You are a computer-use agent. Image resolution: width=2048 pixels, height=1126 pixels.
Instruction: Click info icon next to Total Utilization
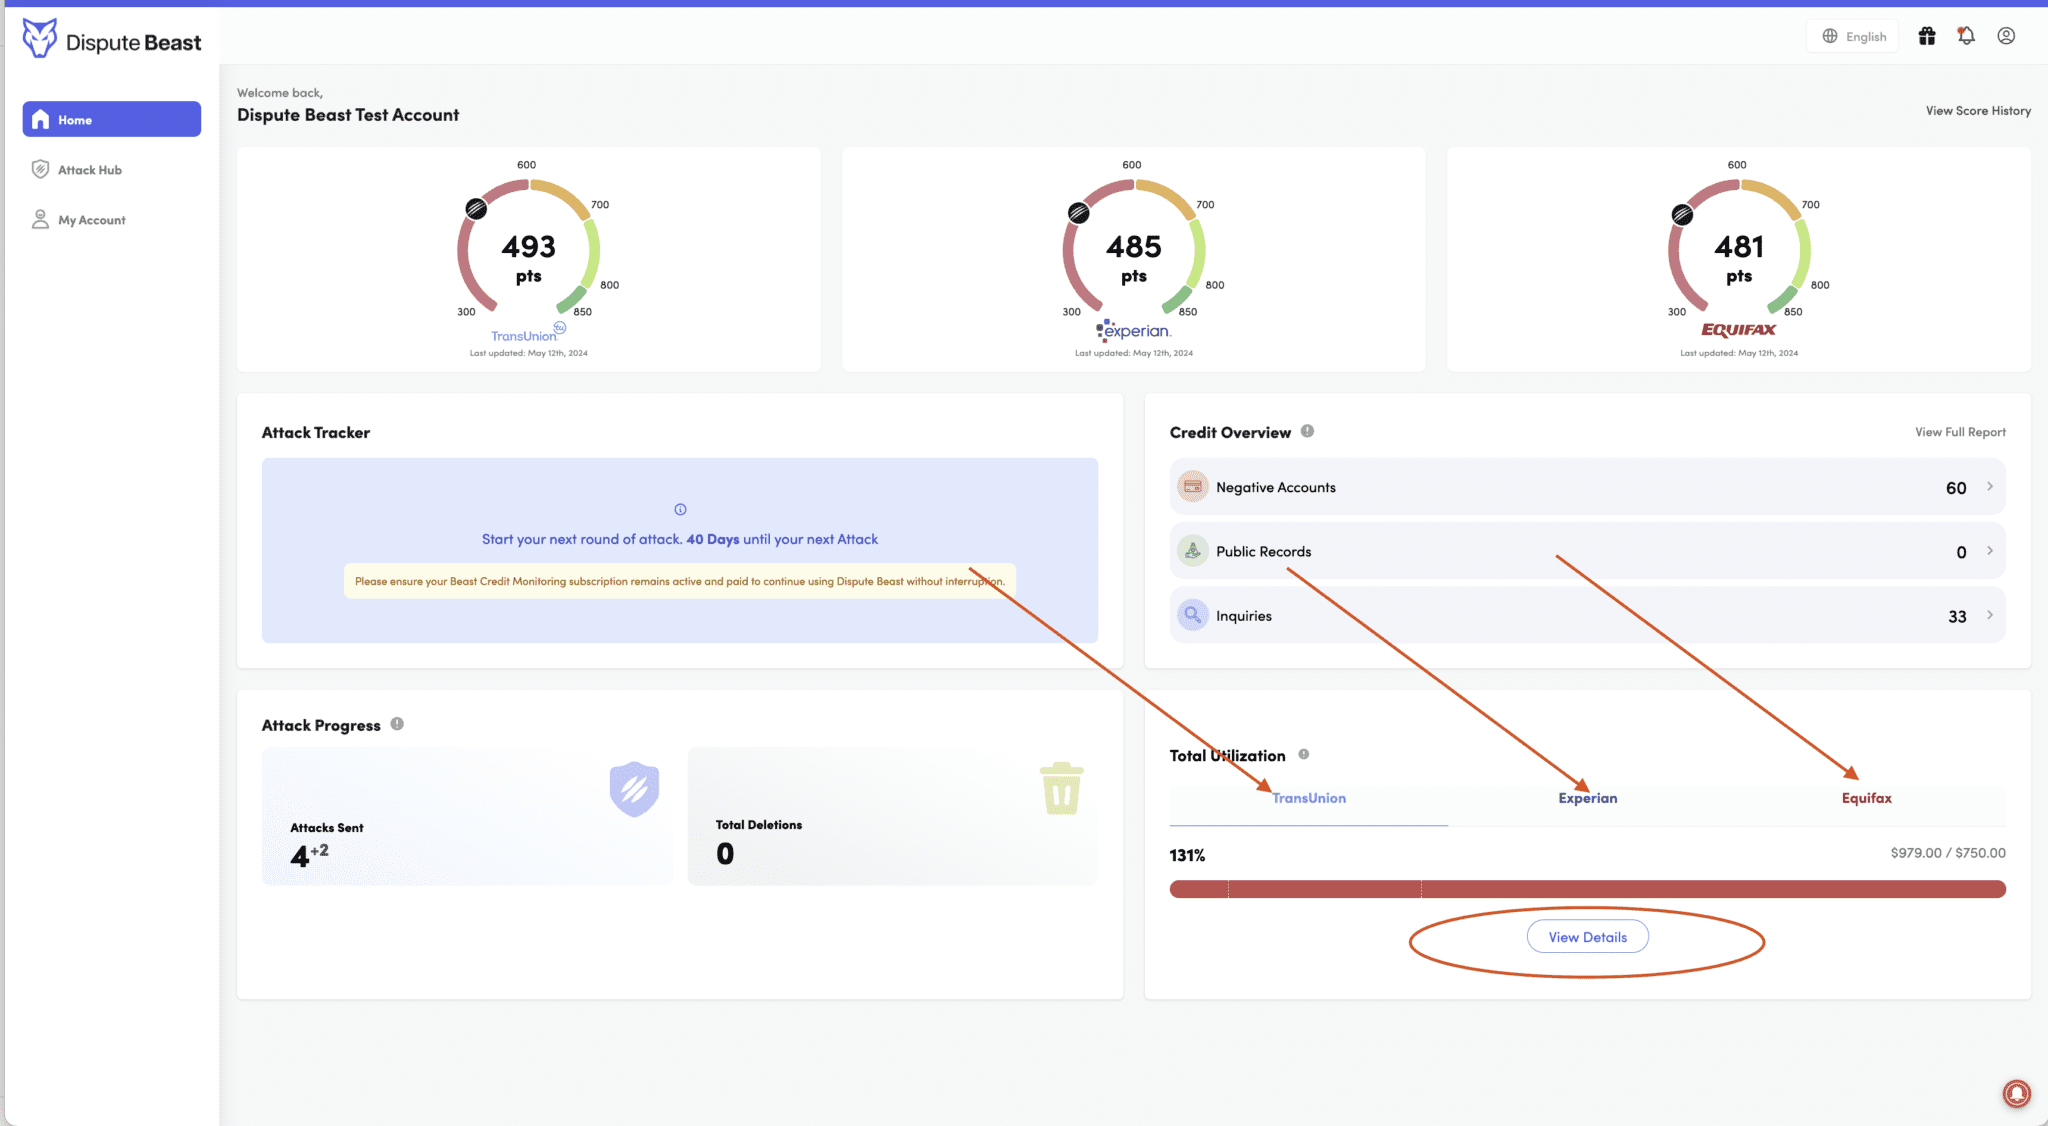[1304, 754]
